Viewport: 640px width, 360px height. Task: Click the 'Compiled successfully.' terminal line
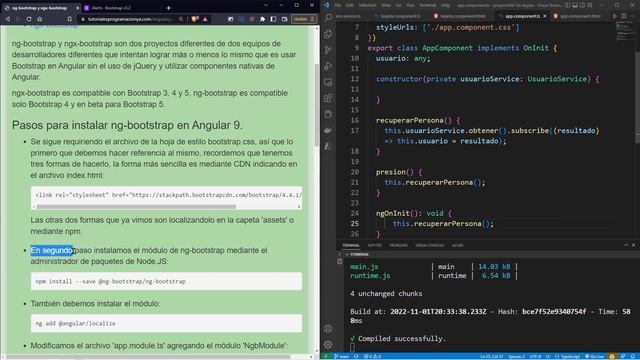pos(398,338)
